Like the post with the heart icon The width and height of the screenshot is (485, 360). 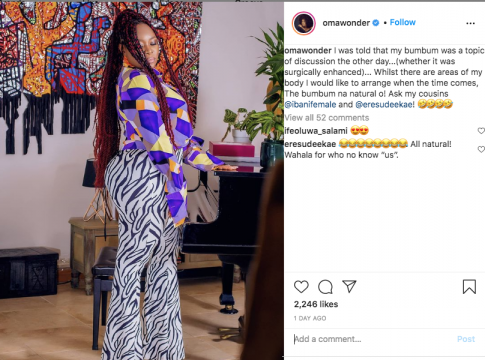301,287
